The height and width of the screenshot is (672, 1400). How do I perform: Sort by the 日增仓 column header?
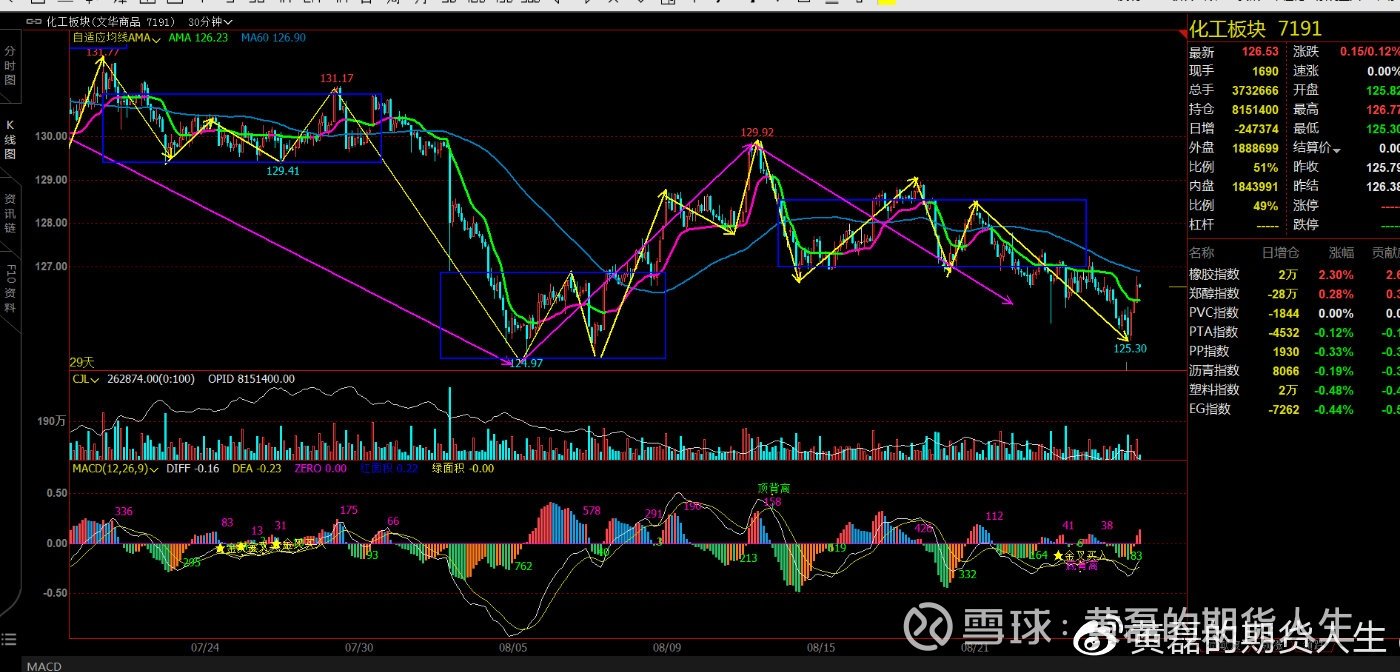(1280, 253)
